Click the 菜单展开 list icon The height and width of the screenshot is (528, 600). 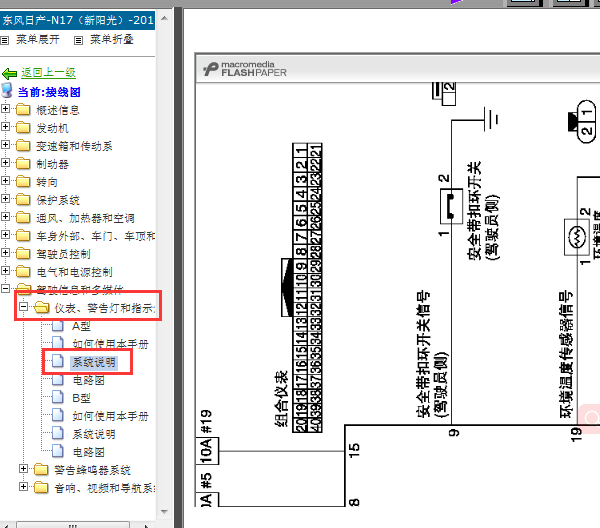click(5, 40)
